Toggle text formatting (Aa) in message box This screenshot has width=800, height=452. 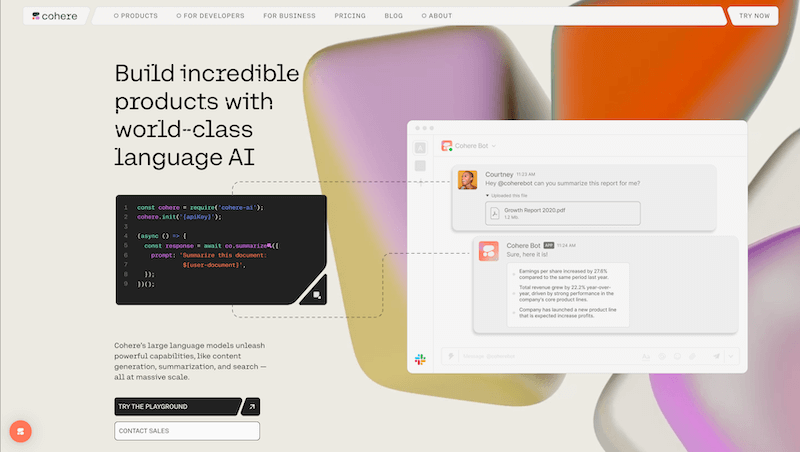(646, 357)
